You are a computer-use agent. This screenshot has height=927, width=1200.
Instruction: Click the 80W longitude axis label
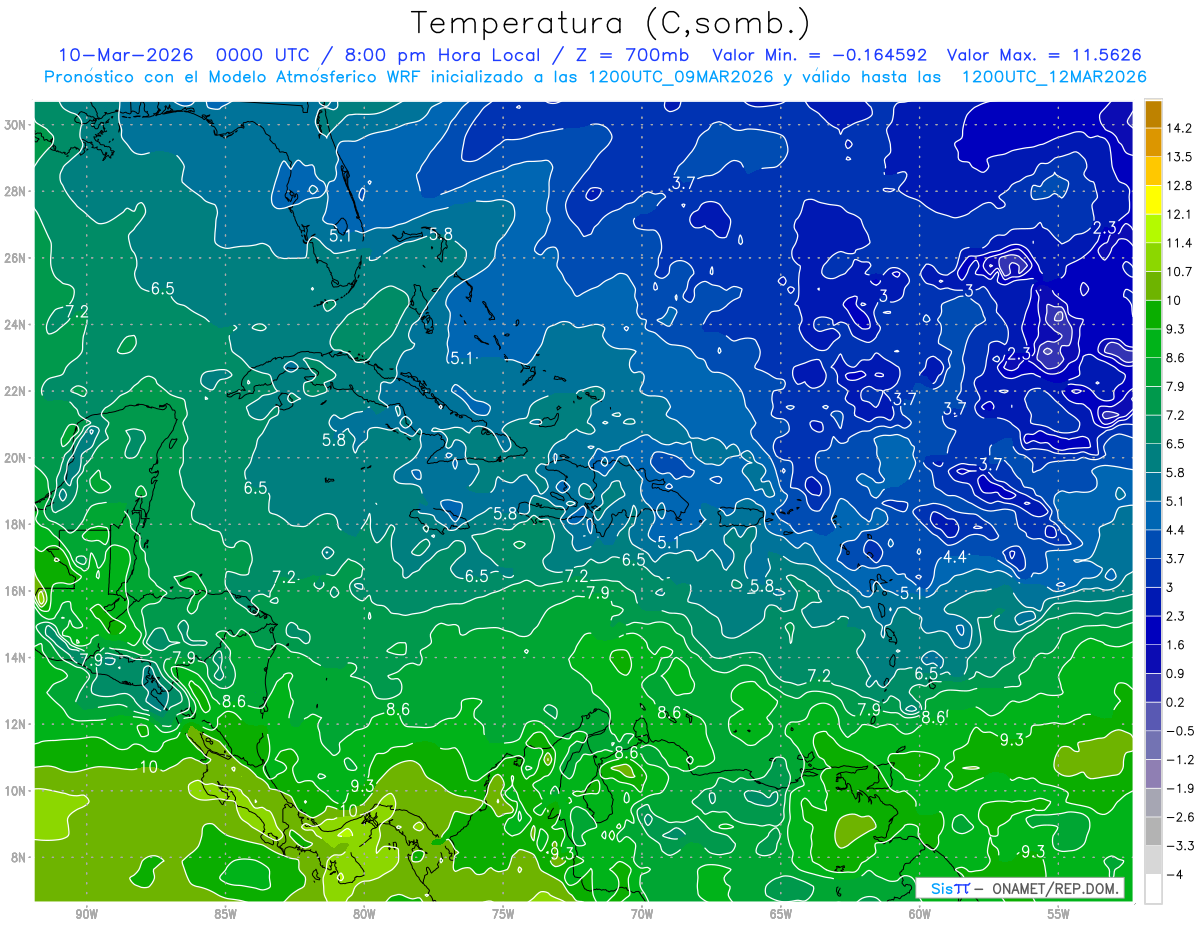point(364,914)
